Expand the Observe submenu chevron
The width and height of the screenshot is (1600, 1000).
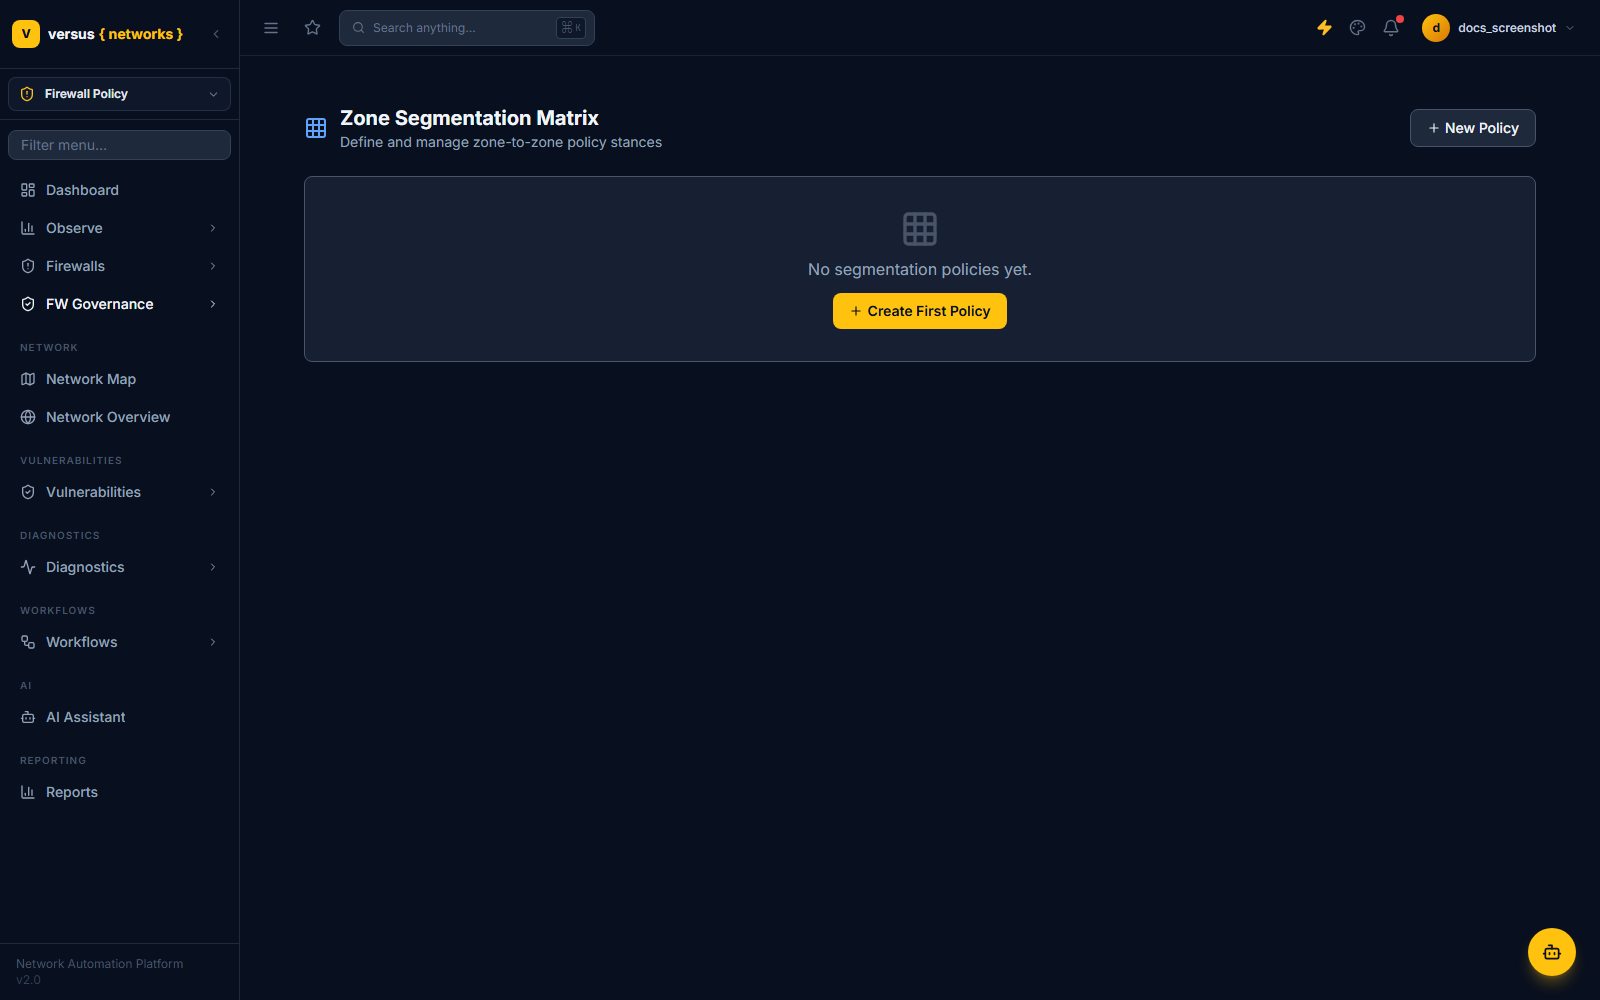coord(213,228)
